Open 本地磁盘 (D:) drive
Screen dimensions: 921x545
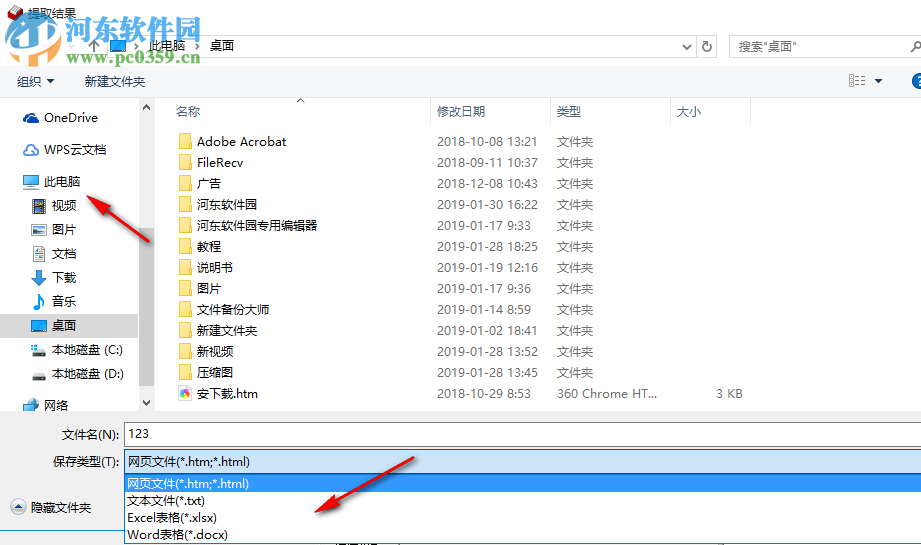(88, 374)
